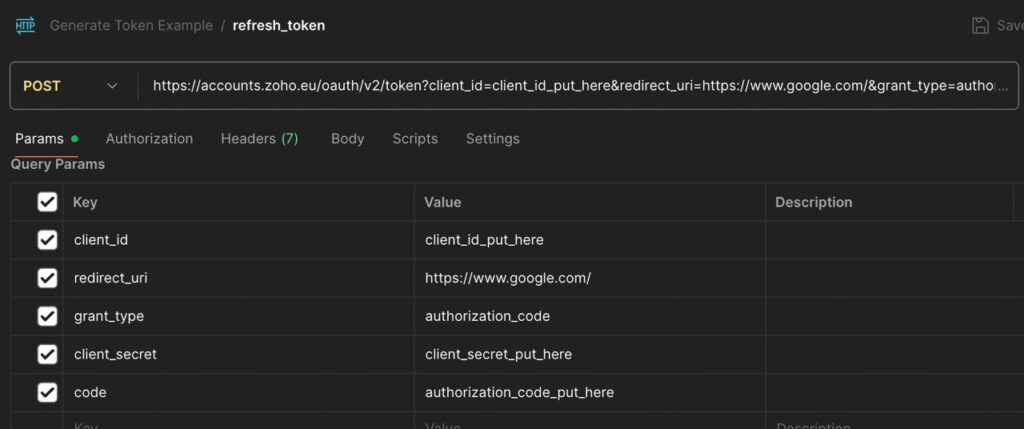Open the Headers (7) tab
The image size is (1024, 429).
tap(259, 138)
